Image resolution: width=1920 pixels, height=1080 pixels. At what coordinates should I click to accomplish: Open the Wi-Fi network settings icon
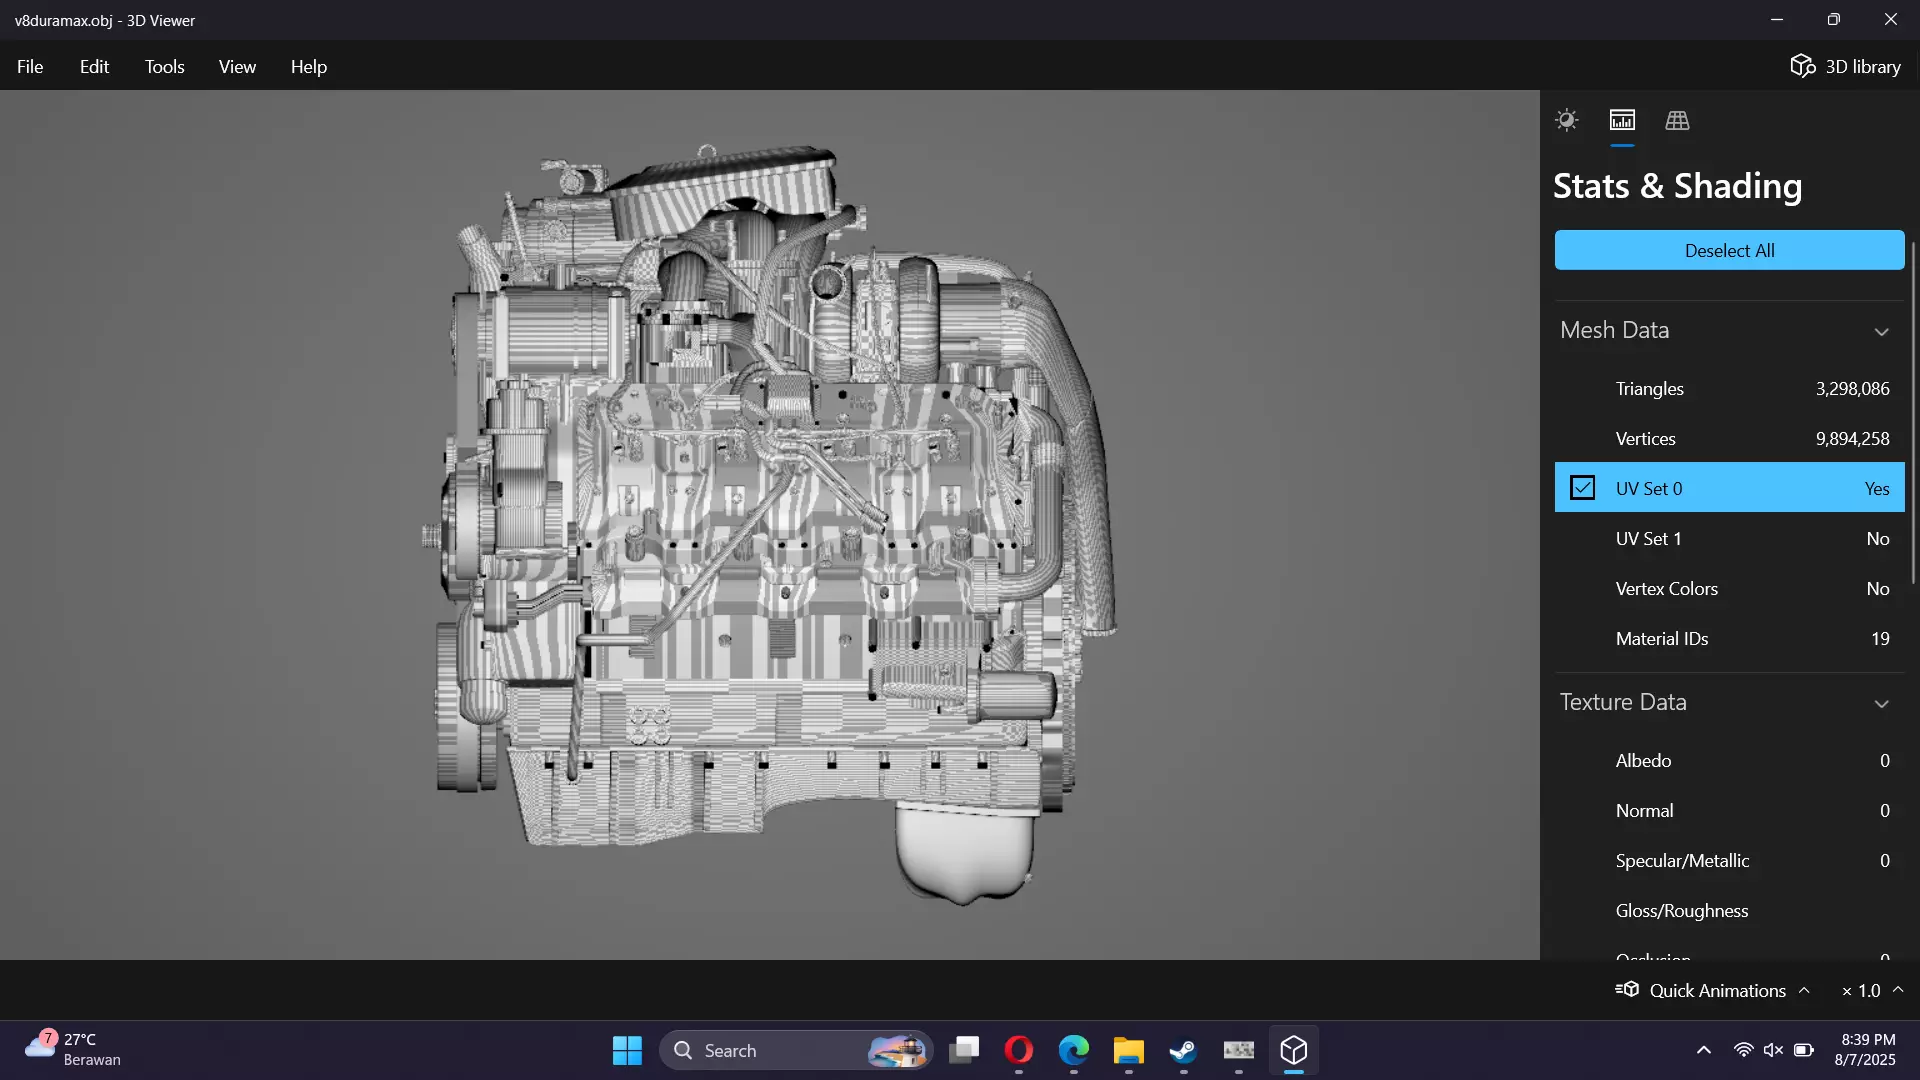point(1743,1050)
